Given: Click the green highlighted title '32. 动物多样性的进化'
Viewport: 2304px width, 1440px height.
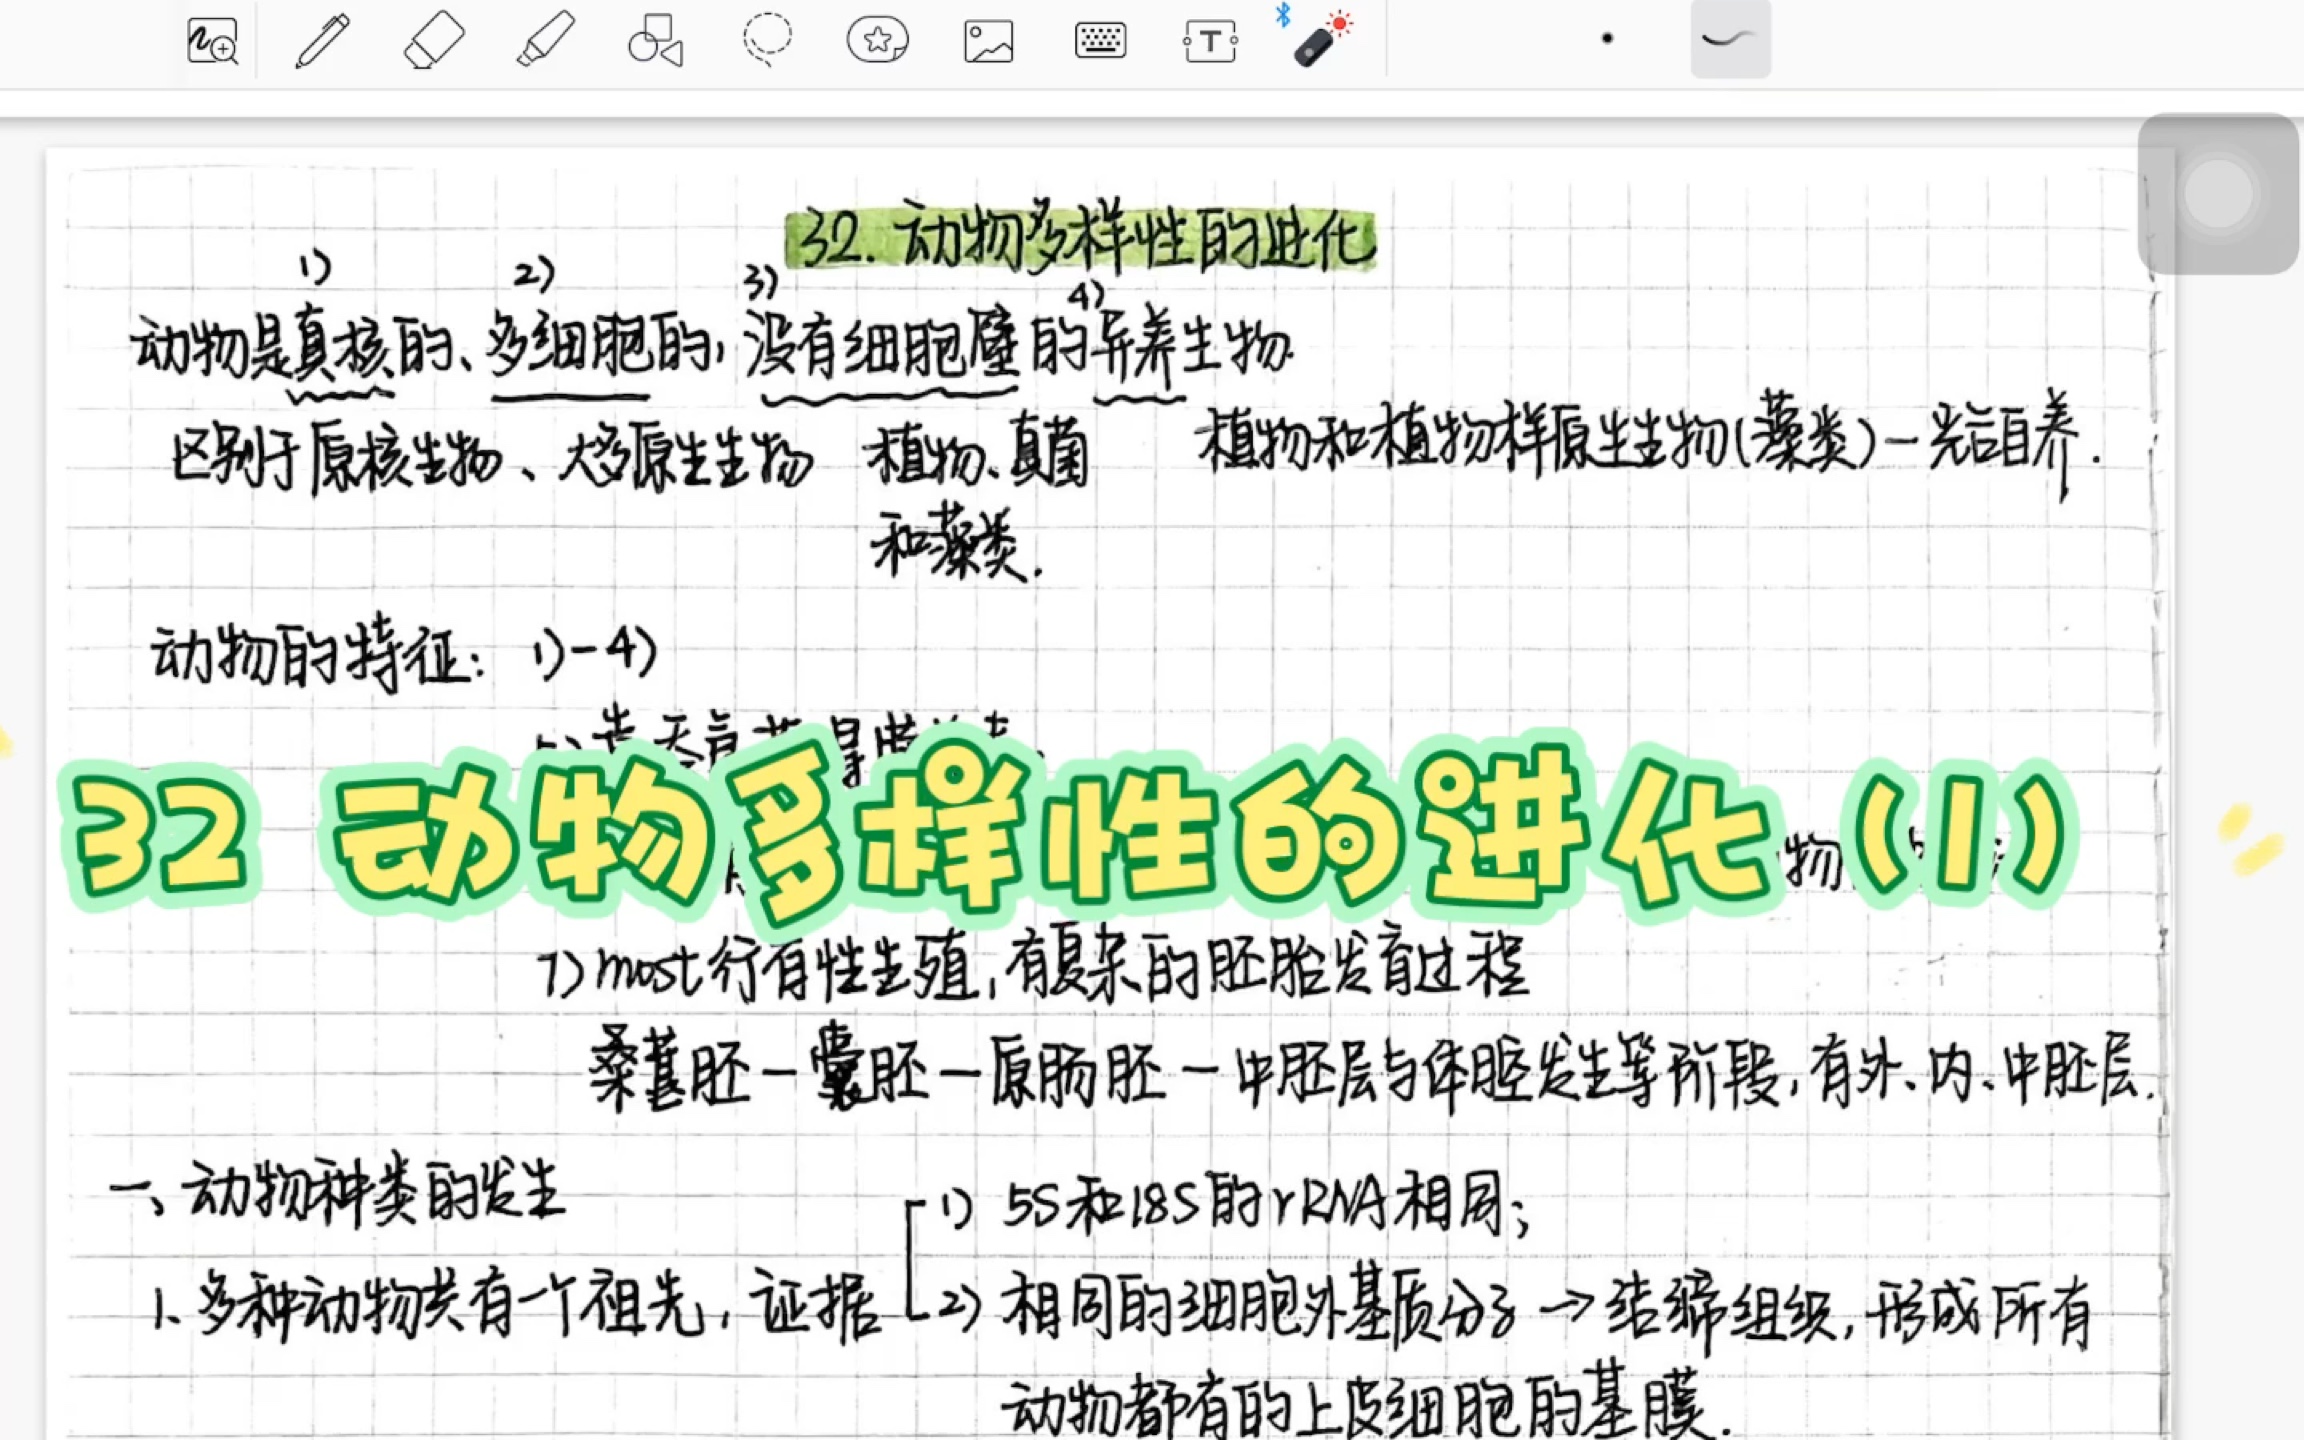Looking at the screenshot, I should point(1080,238).
